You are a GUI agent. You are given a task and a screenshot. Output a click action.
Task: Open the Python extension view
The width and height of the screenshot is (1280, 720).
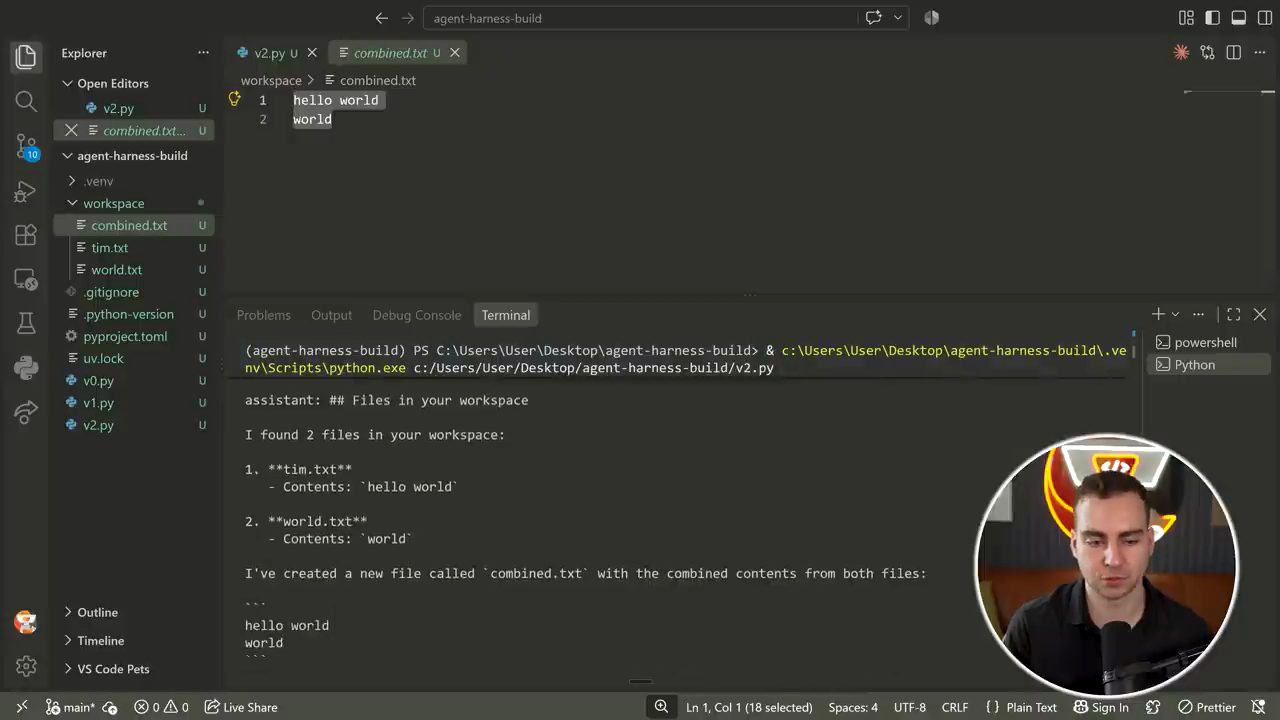click(x=26, y=367)
